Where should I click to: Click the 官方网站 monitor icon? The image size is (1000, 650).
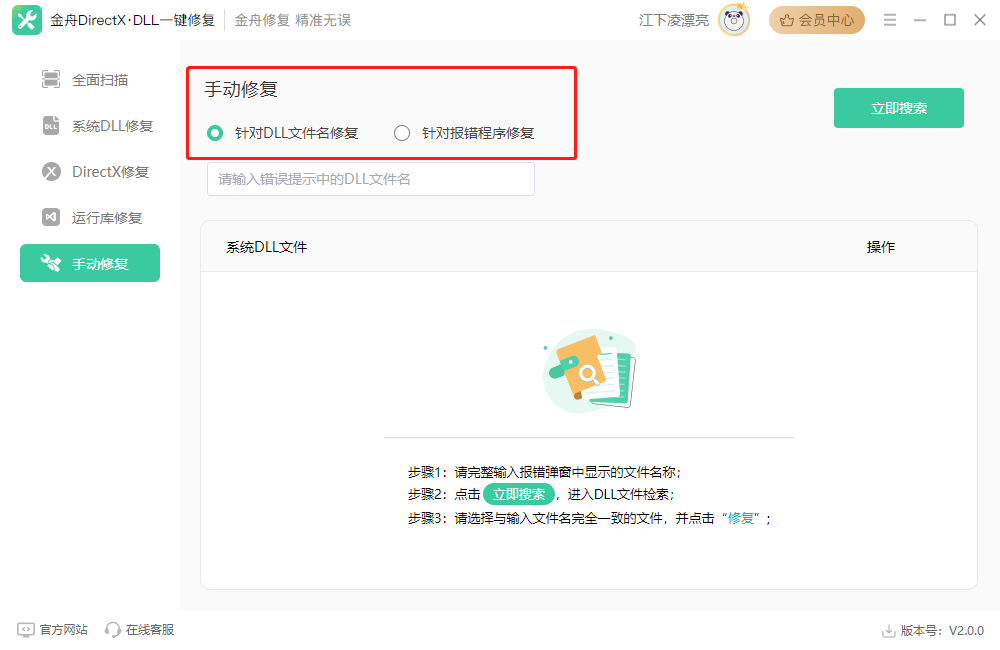(26, 630)
